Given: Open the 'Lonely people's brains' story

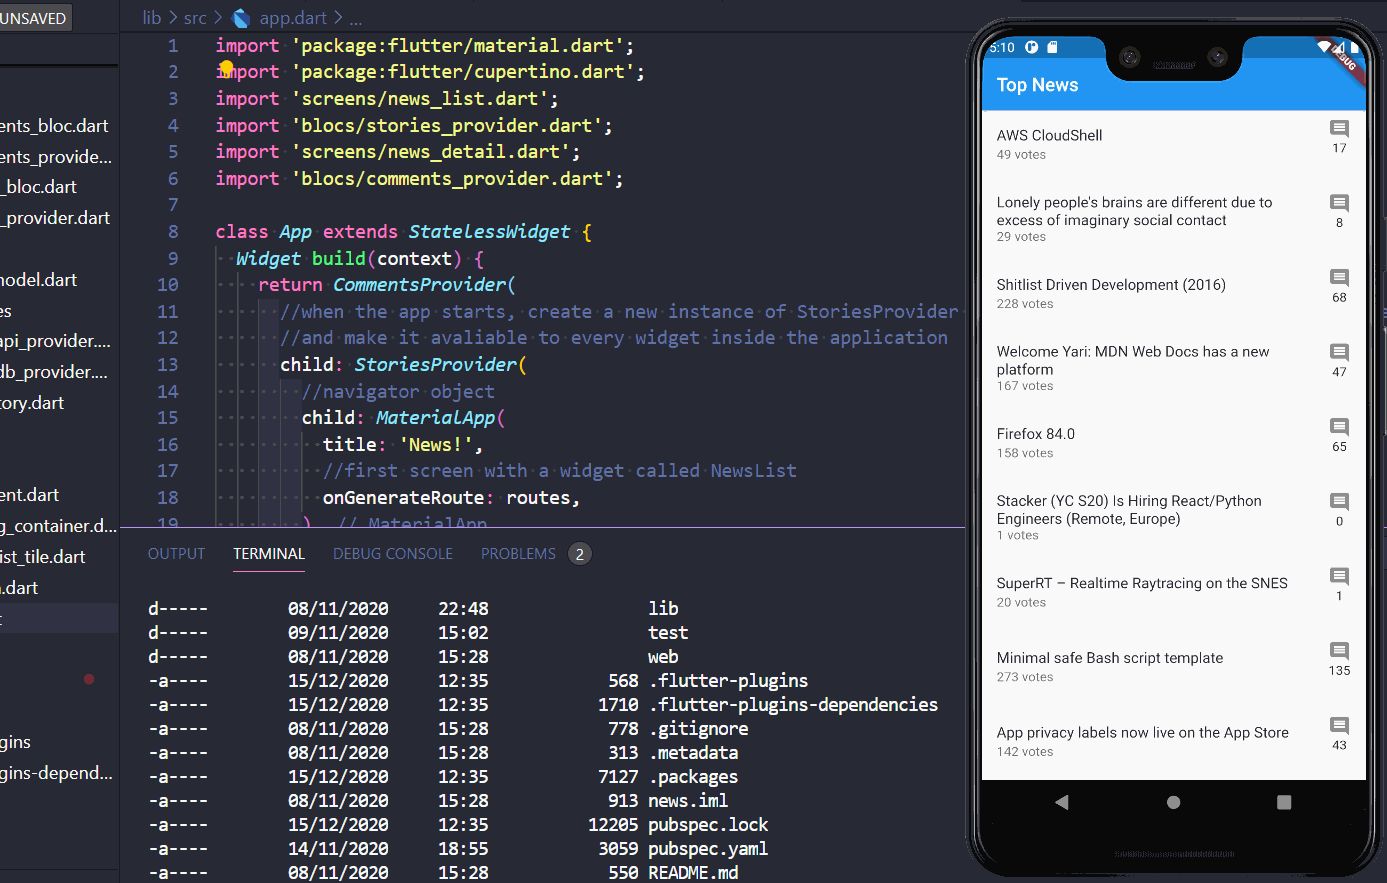Looking at the screenshot, I should click(x=1134, y=211).
